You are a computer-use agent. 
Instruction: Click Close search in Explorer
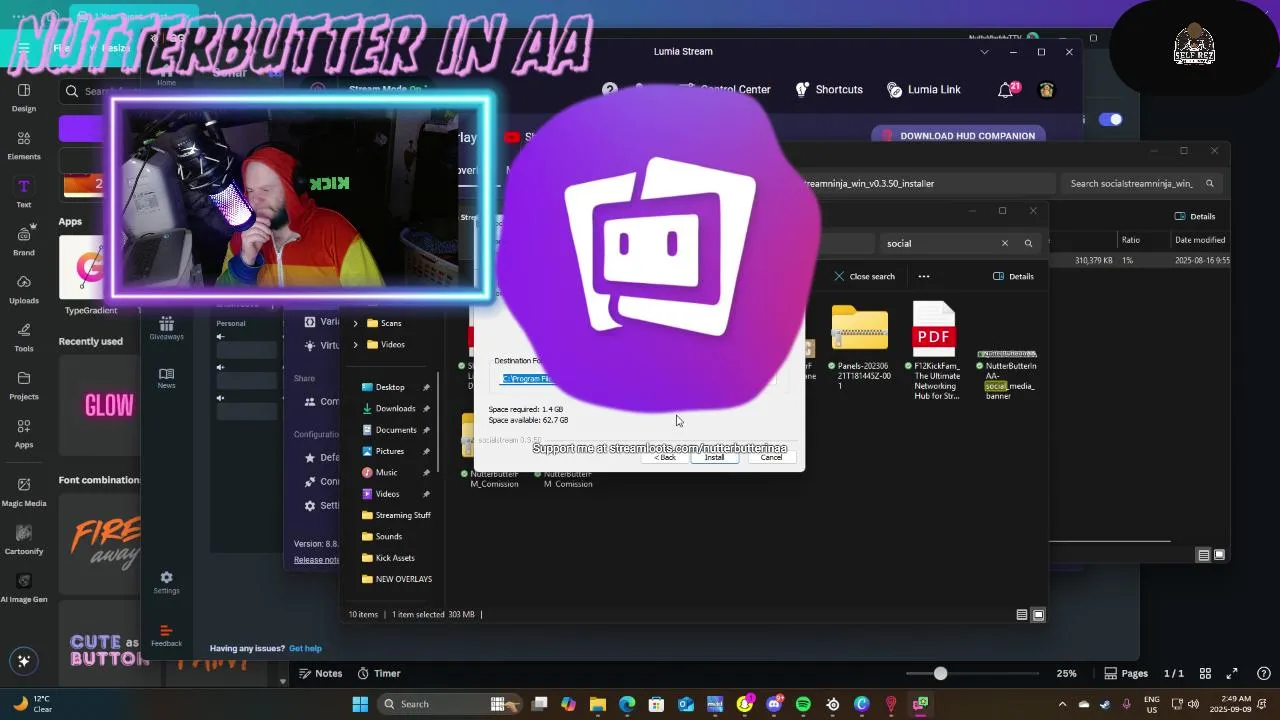(x=865, y=276)
